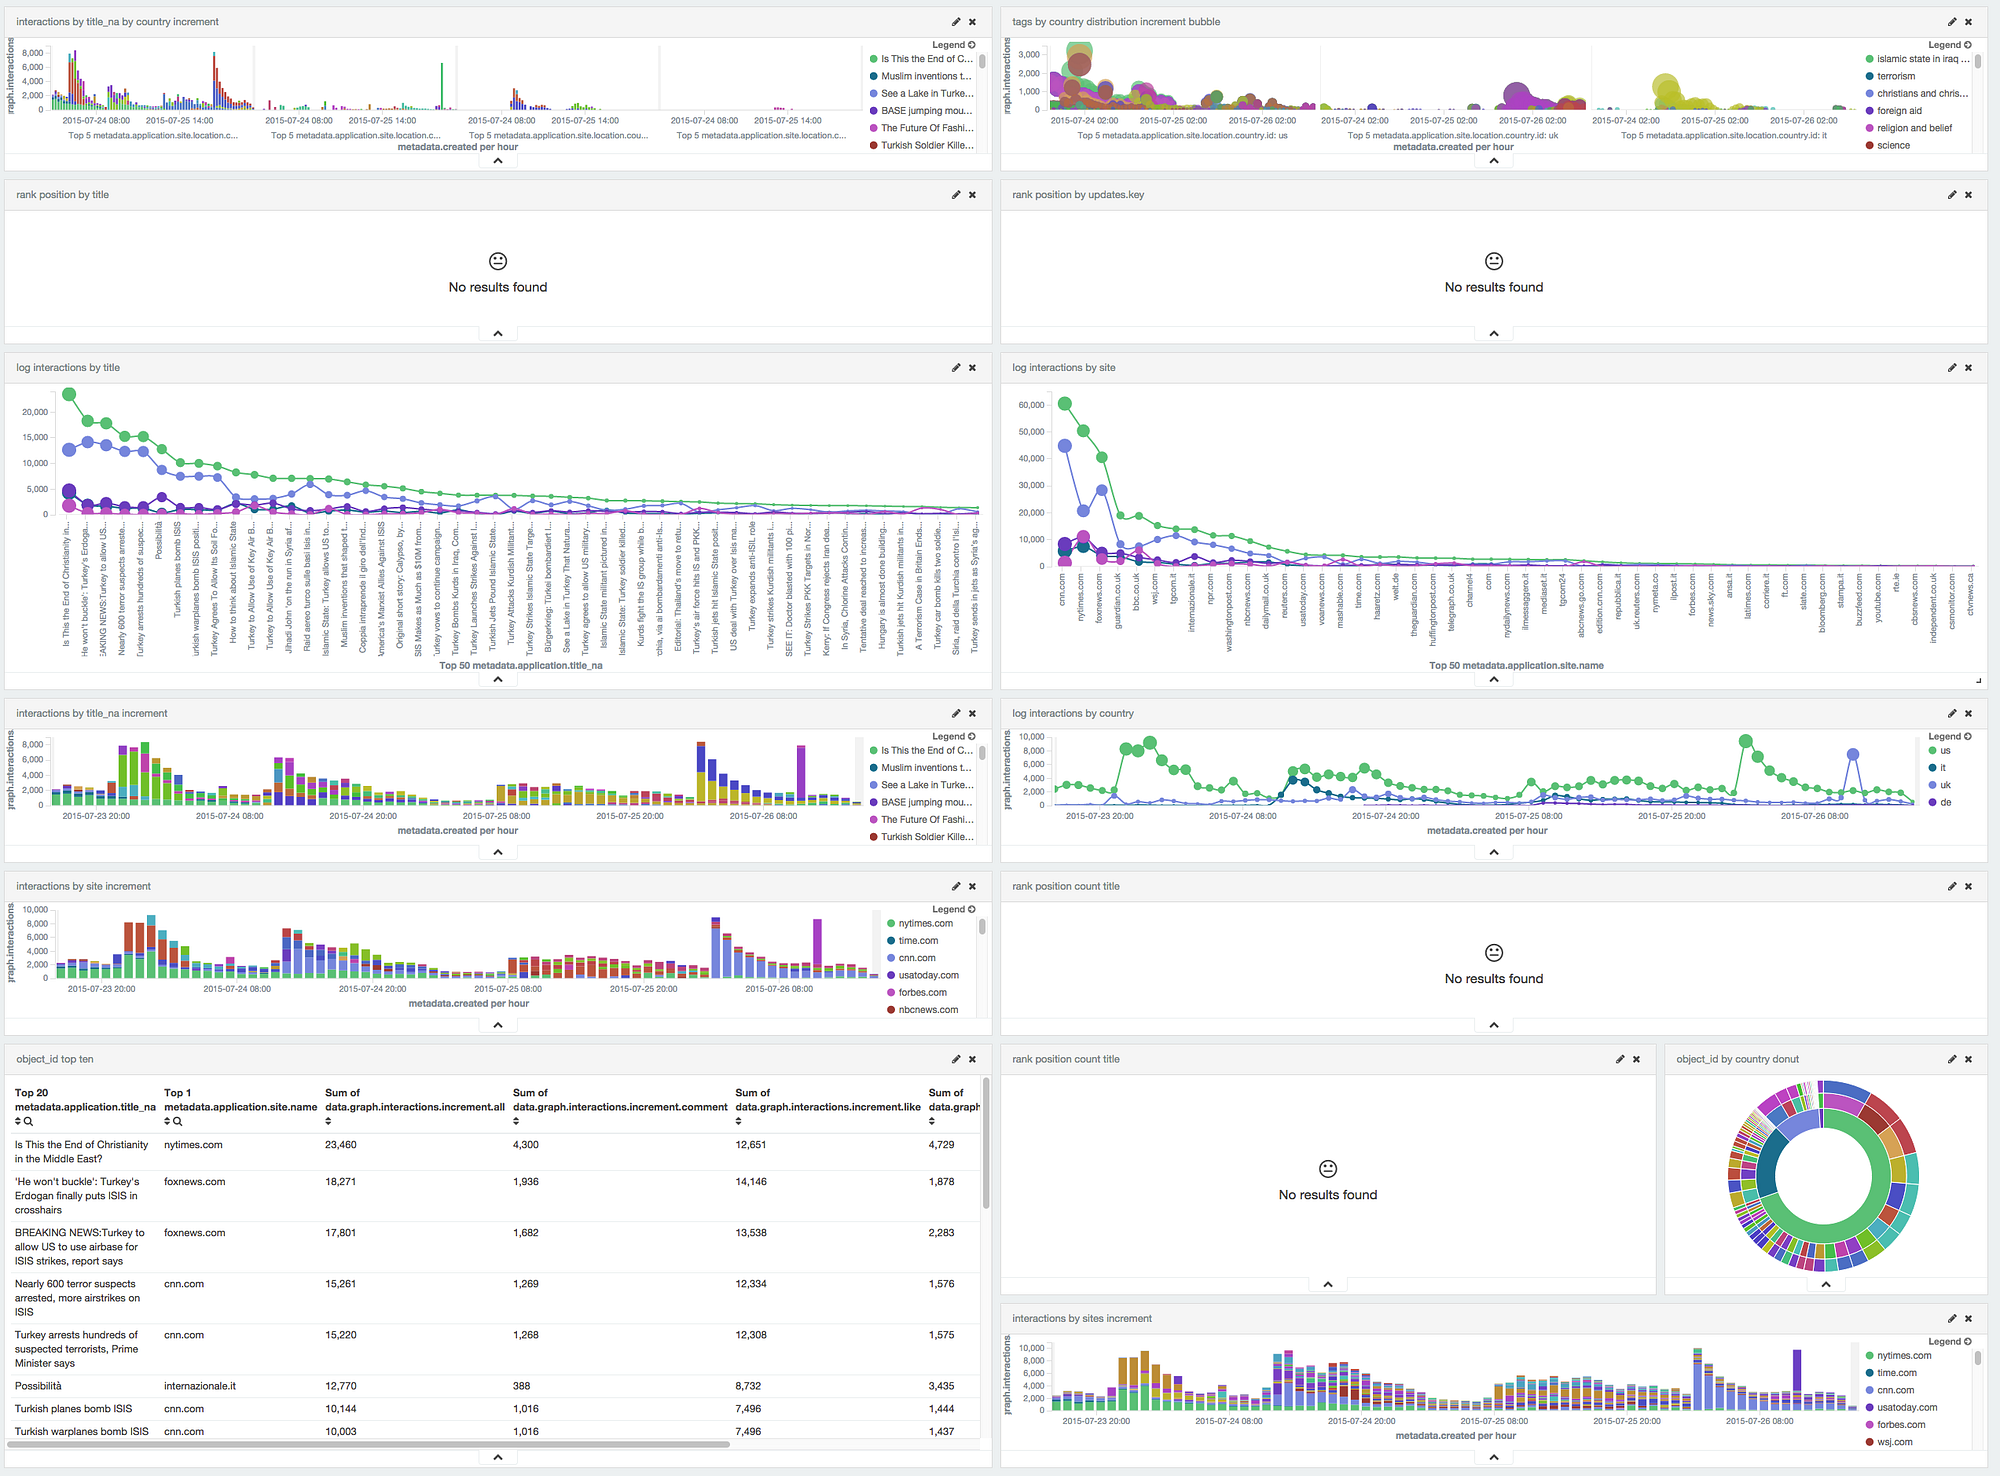
Task: Expand chevron under 'rank position by title' panel
Action: 498,334
